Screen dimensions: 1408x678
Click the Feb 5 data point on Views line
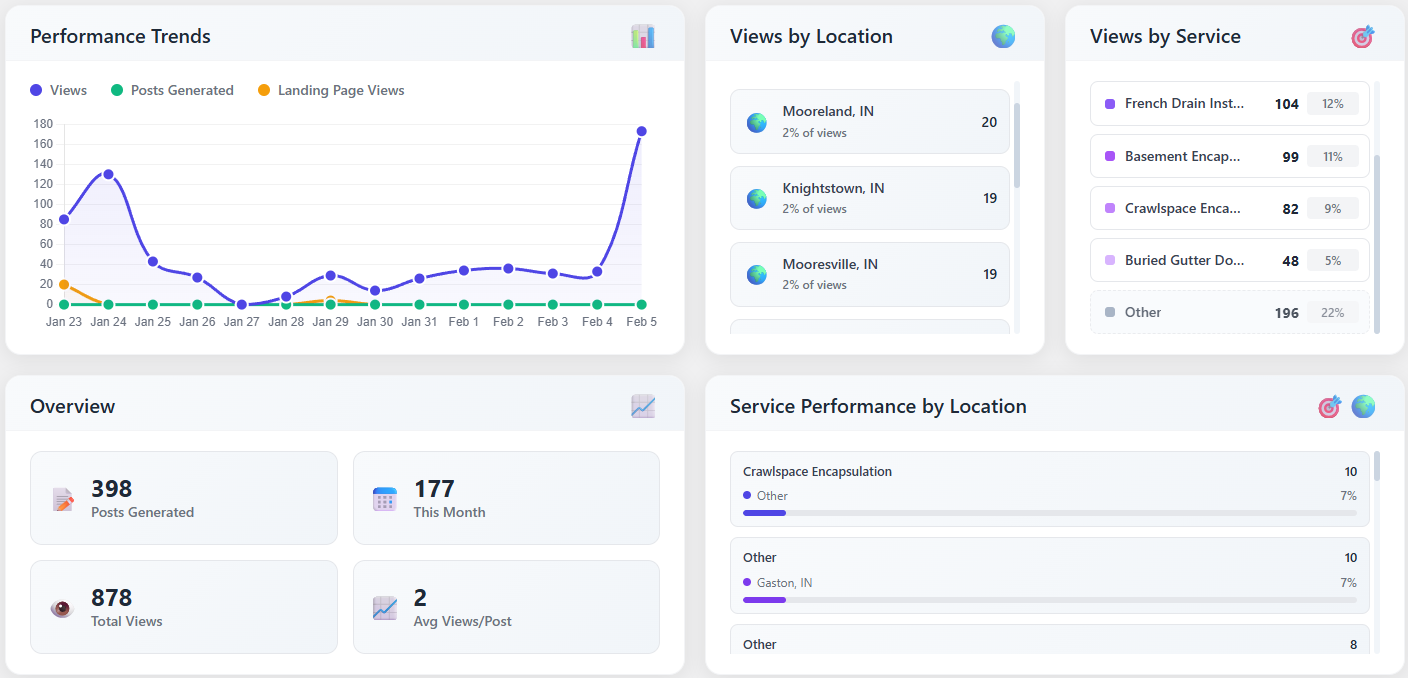coord(641,131)
